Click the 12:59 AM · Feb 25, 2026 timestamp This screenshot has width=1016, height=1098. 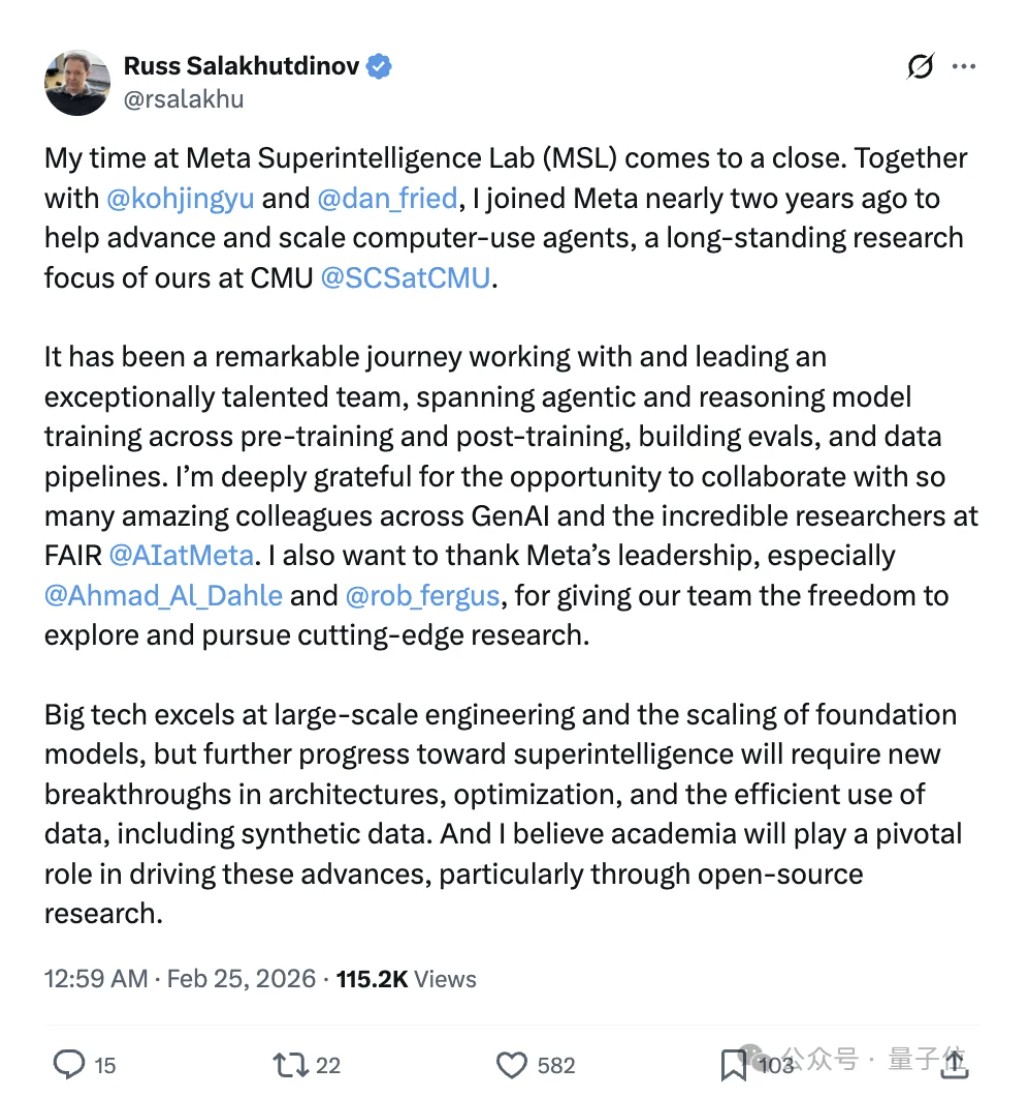point(180,978)
